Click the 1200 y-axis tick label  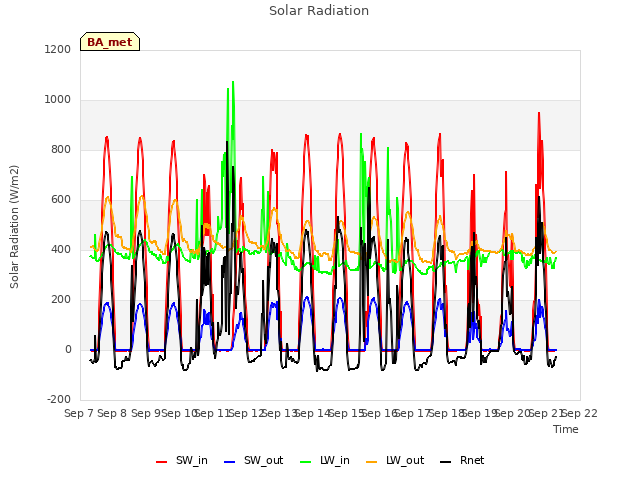click(x=58, y=49)
